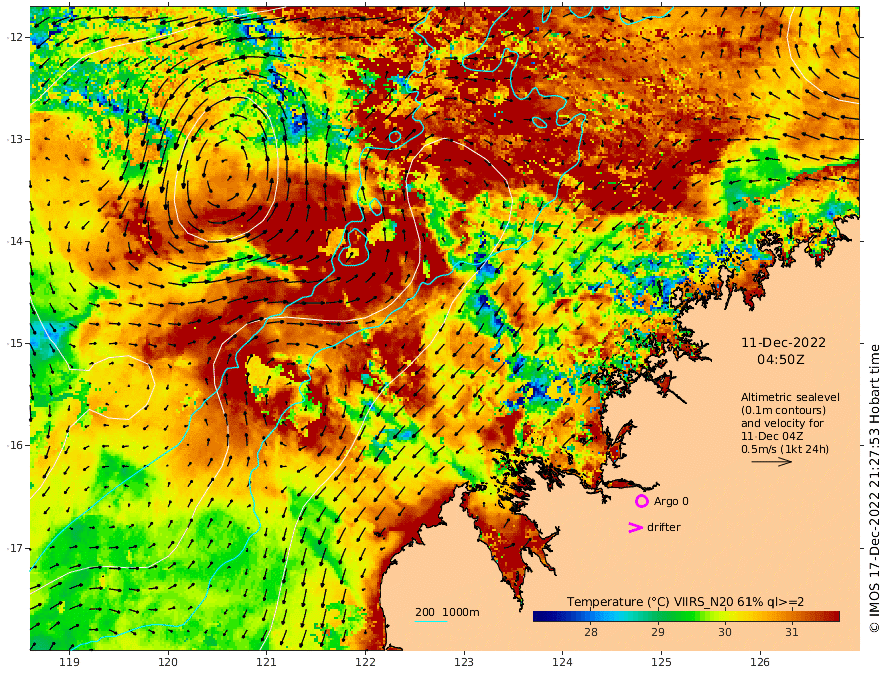The image size is (880, 680).
Task: Click the '200 1000m' depth contour label
Action: 447,612
